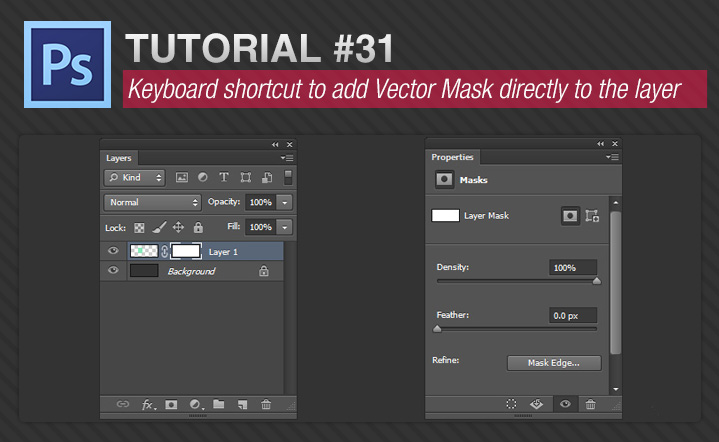Click the Add layer mask icon
Image resolution: width=719 pixels, height=442 pixels.
tap(171, 405)
